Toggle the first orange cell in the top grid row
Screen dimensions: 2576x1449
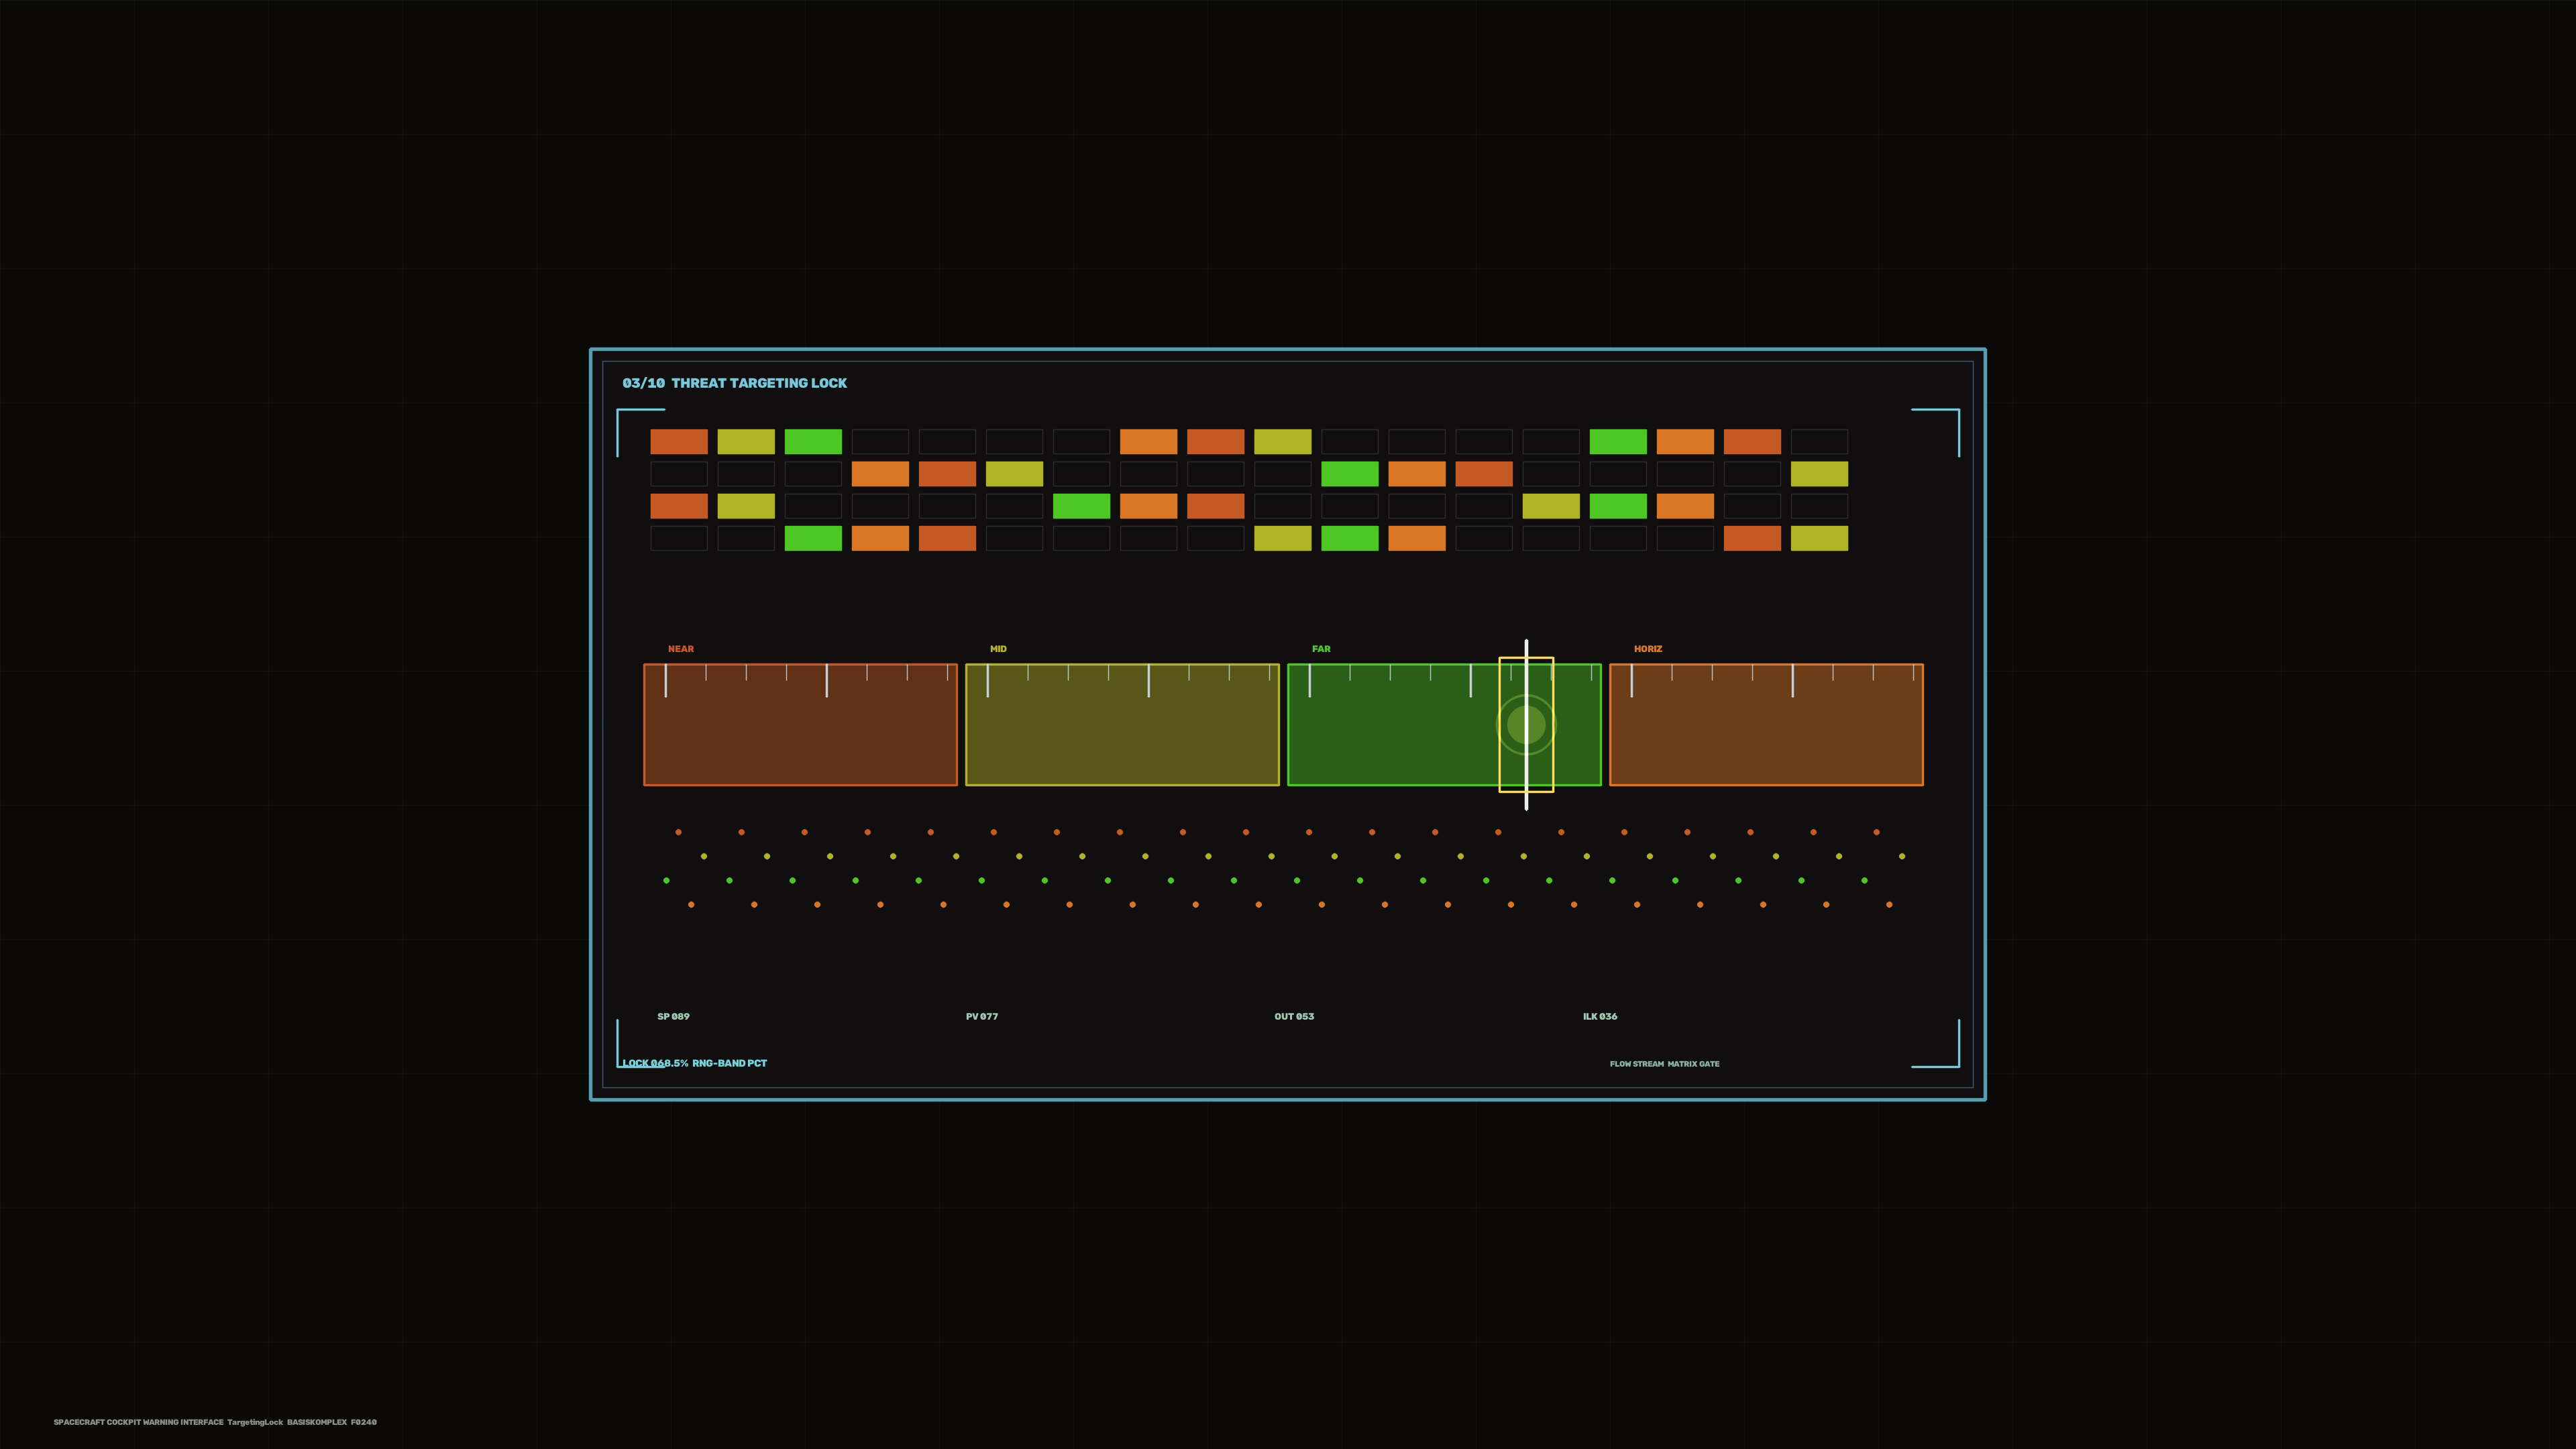click(x=1148, y=442)
